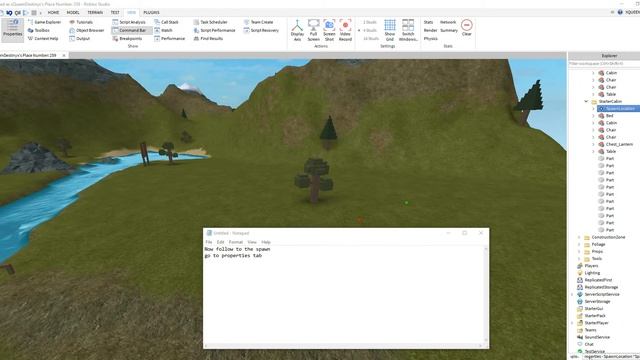Enter Full Screen mode
Screen dimensions: 640x360
coord(313,30)
